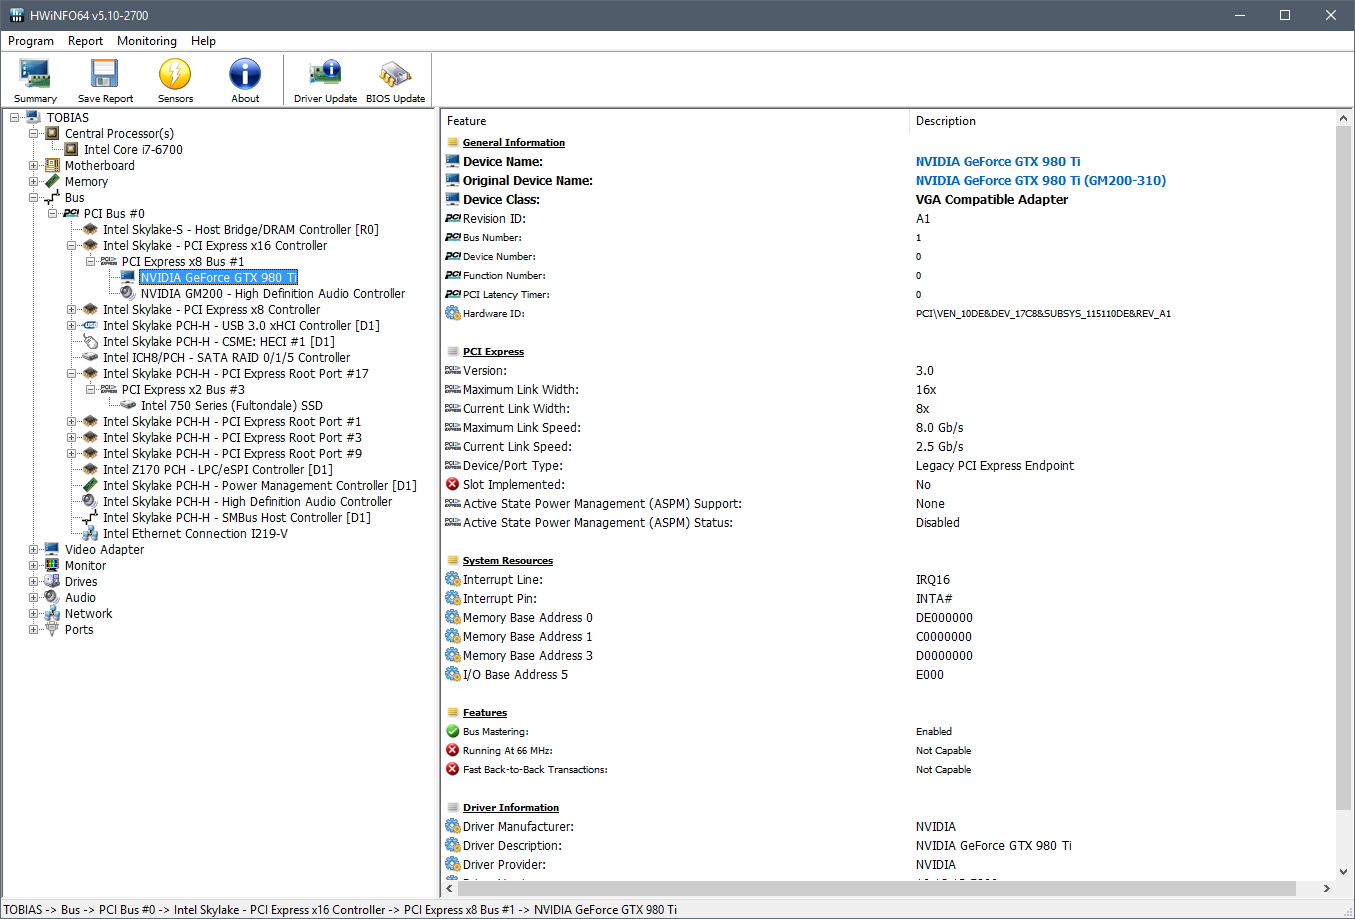Click the vertical scrollbar up arrow
Screen dimensions: 1355x919
[1345, 119]
